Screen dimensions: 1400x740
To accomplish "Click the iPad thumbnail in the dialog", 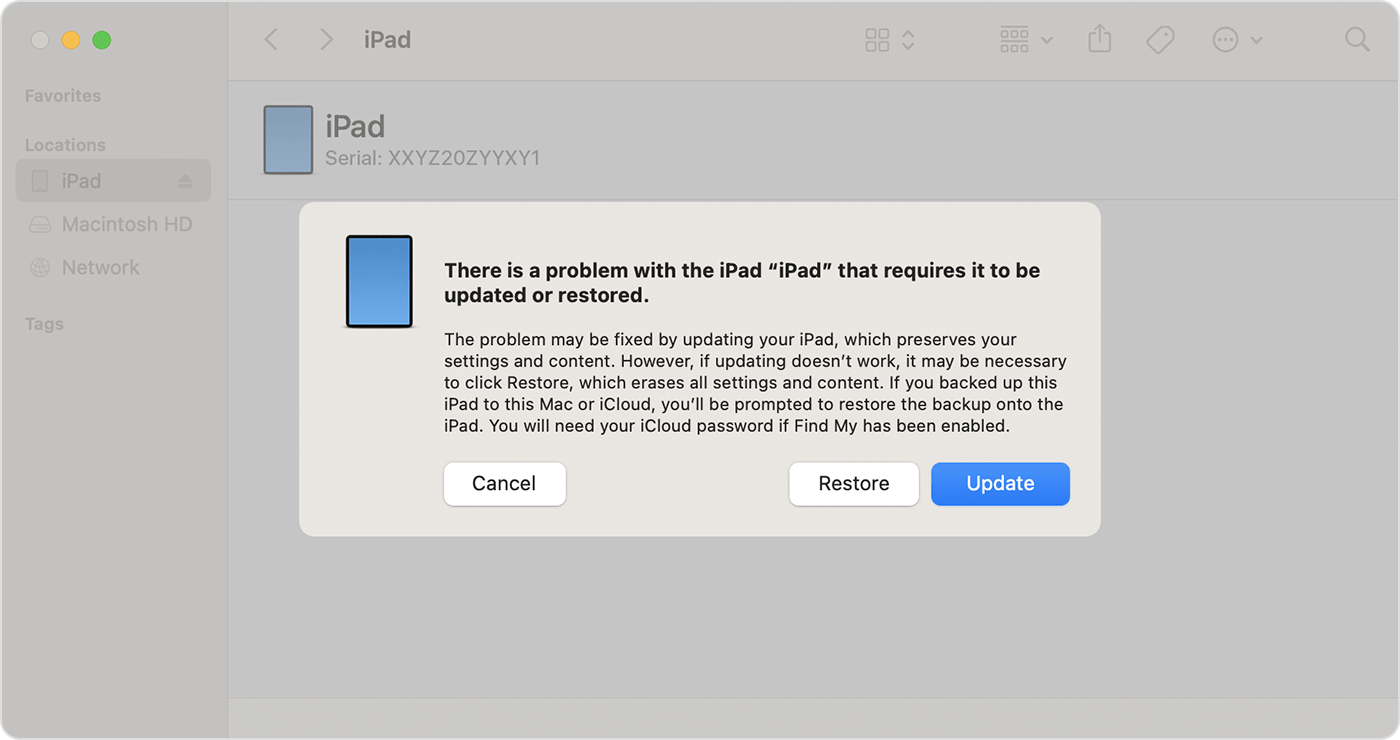I will pos(379,281).
